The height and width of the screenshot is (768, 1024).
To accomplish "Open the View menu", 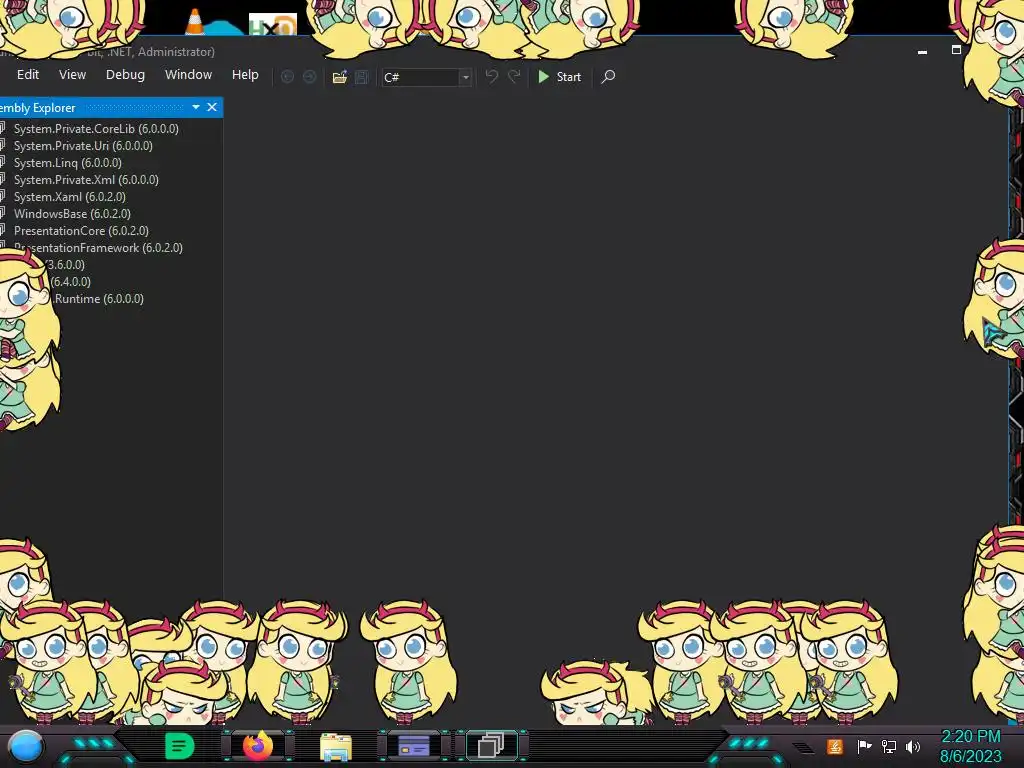I will pos(72,75).
